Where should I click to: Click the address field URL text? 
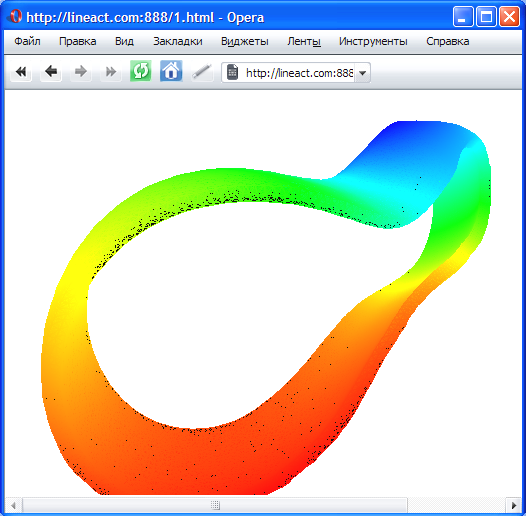(x=300, y=73)
